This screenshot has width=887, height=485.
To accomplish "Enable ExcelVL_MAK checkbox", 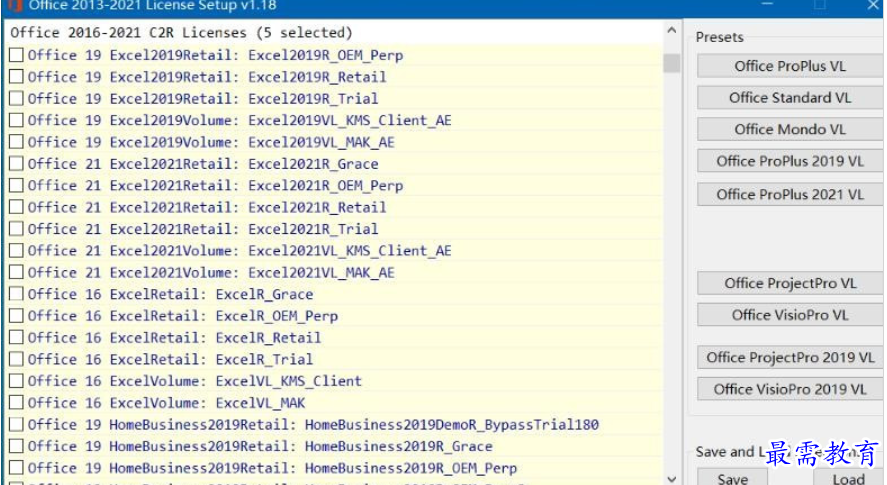I will pyautogui.click(x=16, y=402).
